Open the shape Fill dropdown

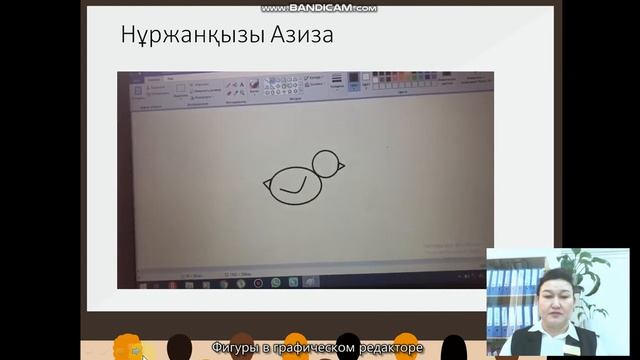315,84
